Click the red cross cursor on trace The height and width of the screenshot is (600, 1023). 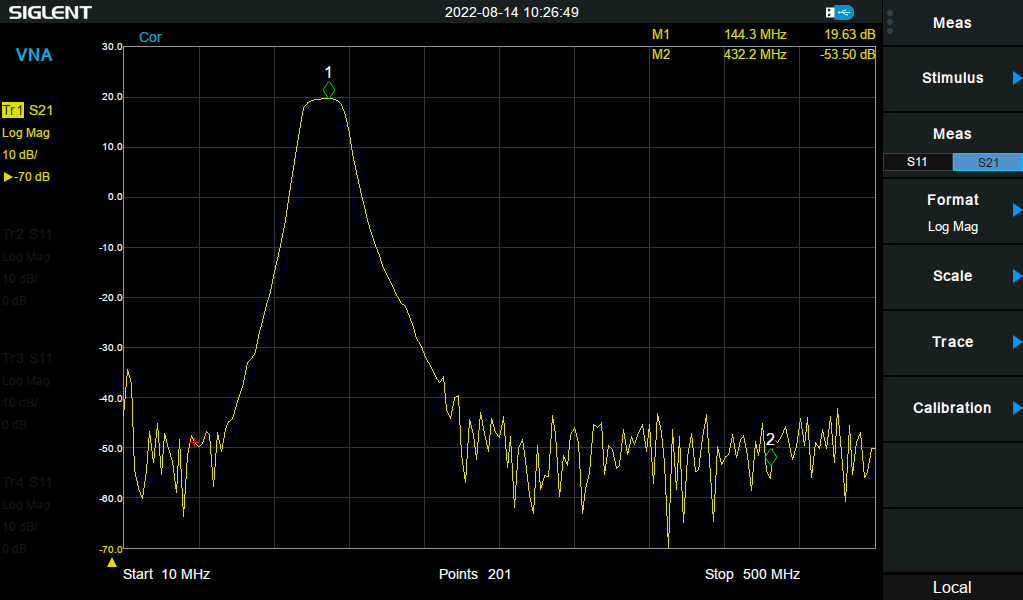click(x=194, y=442)
